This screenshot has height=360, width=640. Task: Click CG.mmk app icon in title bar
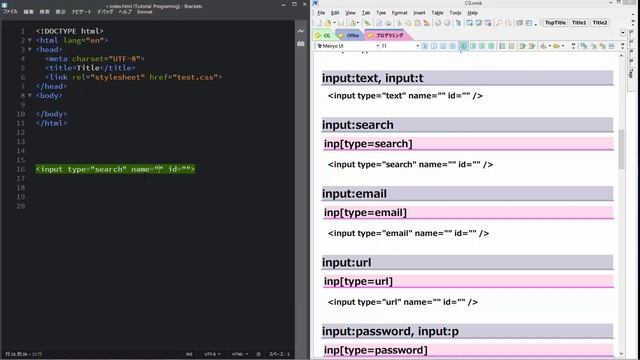(x=315, y=3)
